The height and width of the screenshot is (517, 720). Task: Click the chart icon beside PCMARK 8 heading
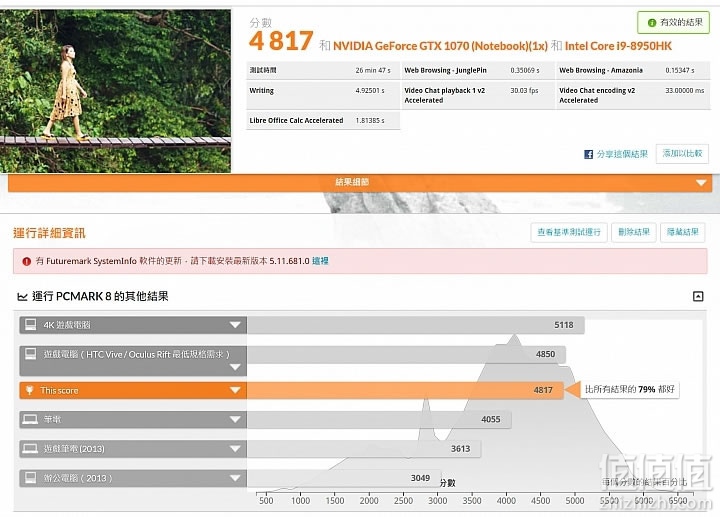(x=22, y=297)
